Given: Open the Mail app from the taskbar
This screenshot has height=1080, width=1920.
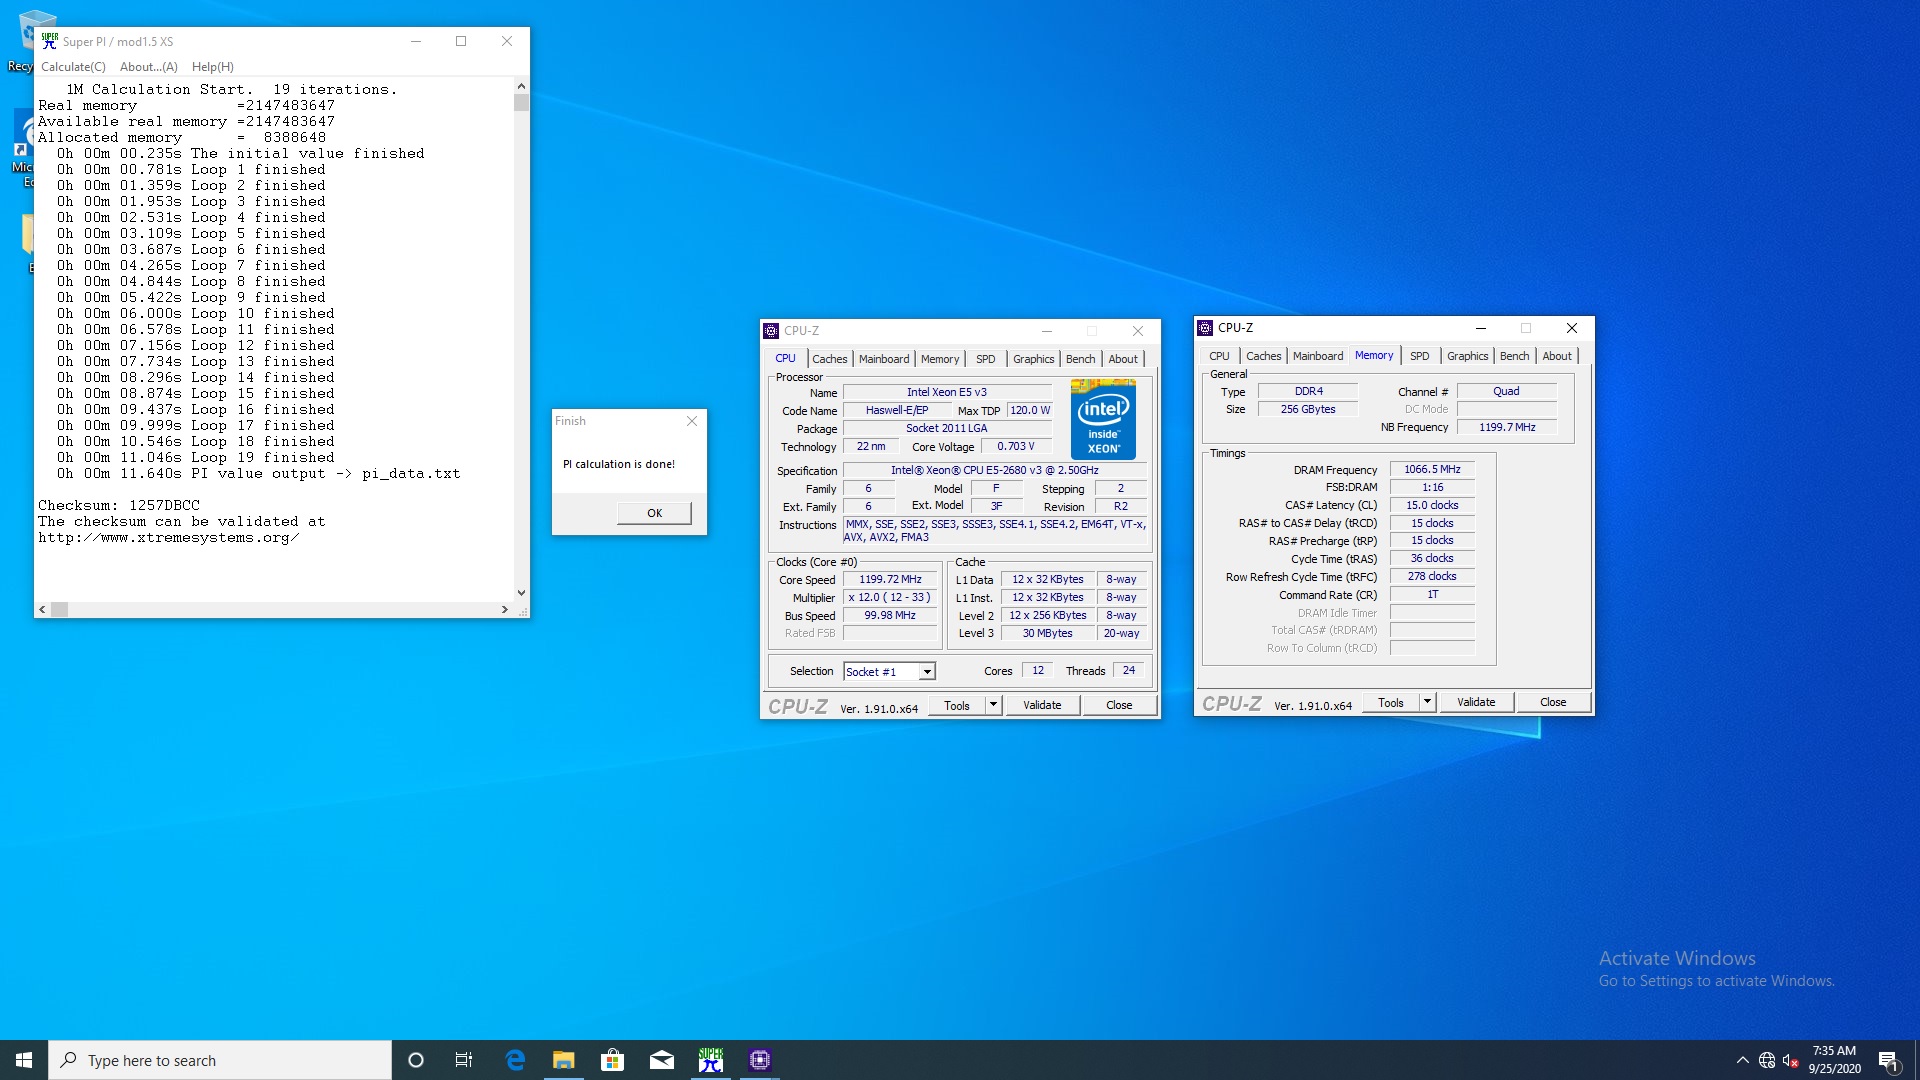Looking at the screenshot, I should pos(661,1060).
